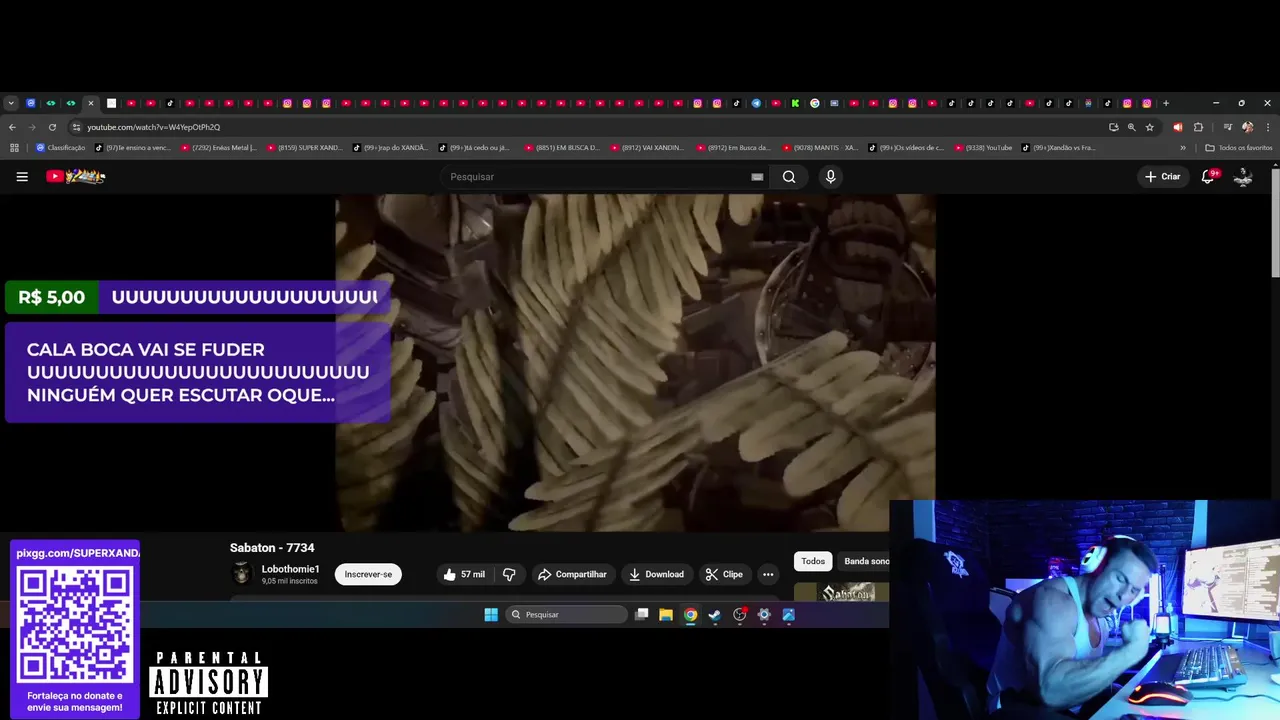Open the Sabaton recommended video thumbnail
1280x720 pixels.
841,592
